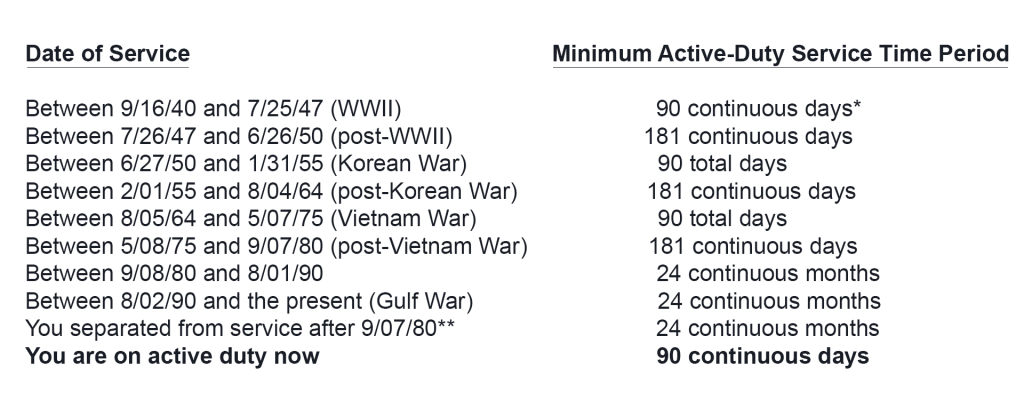Click the post-Vietnam War date range
Screen dimensions: 1024x400
tap(277, 246)
